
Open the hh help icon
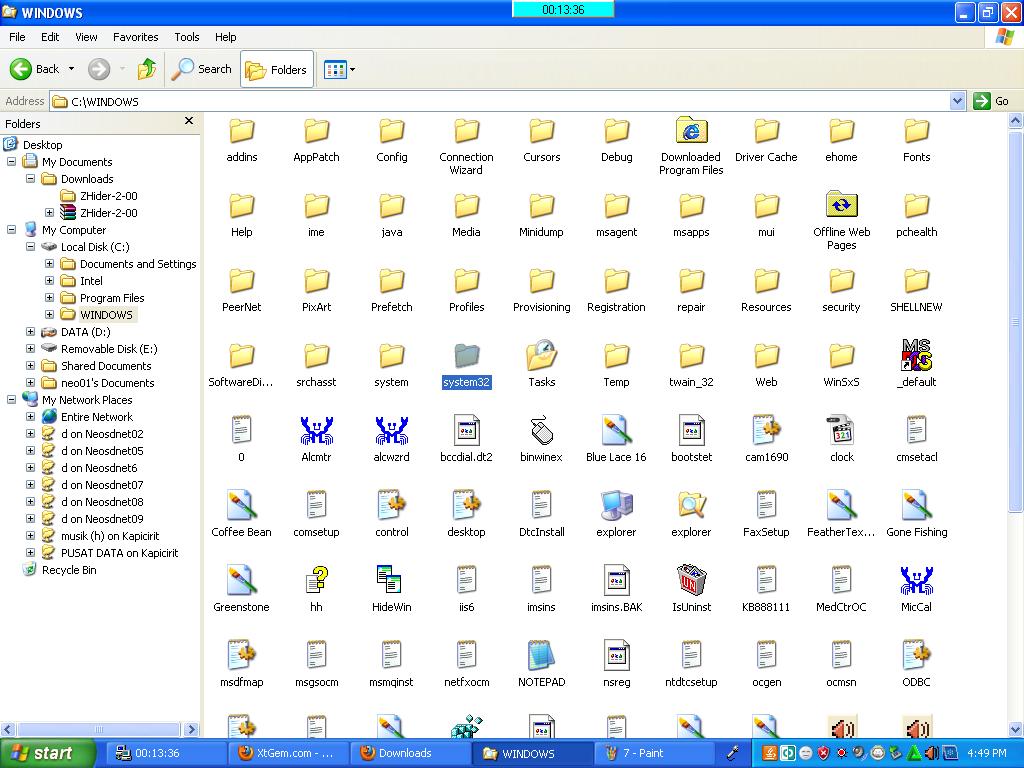click(316, 581)
